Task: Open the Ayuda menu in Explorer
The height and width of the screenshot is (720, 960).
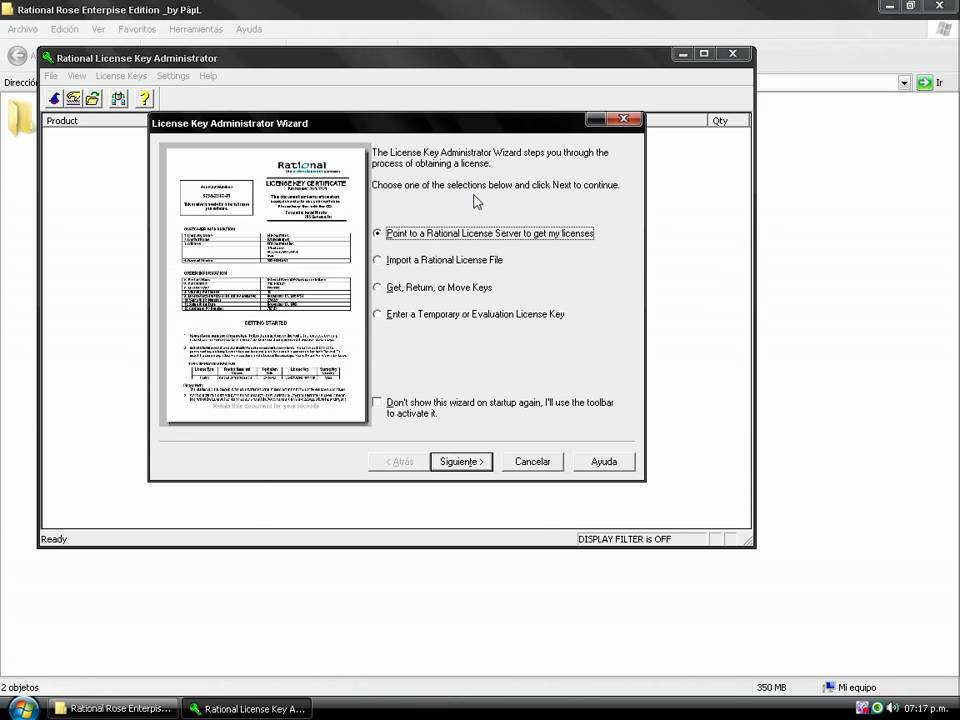Action: [x=249, y=29]
